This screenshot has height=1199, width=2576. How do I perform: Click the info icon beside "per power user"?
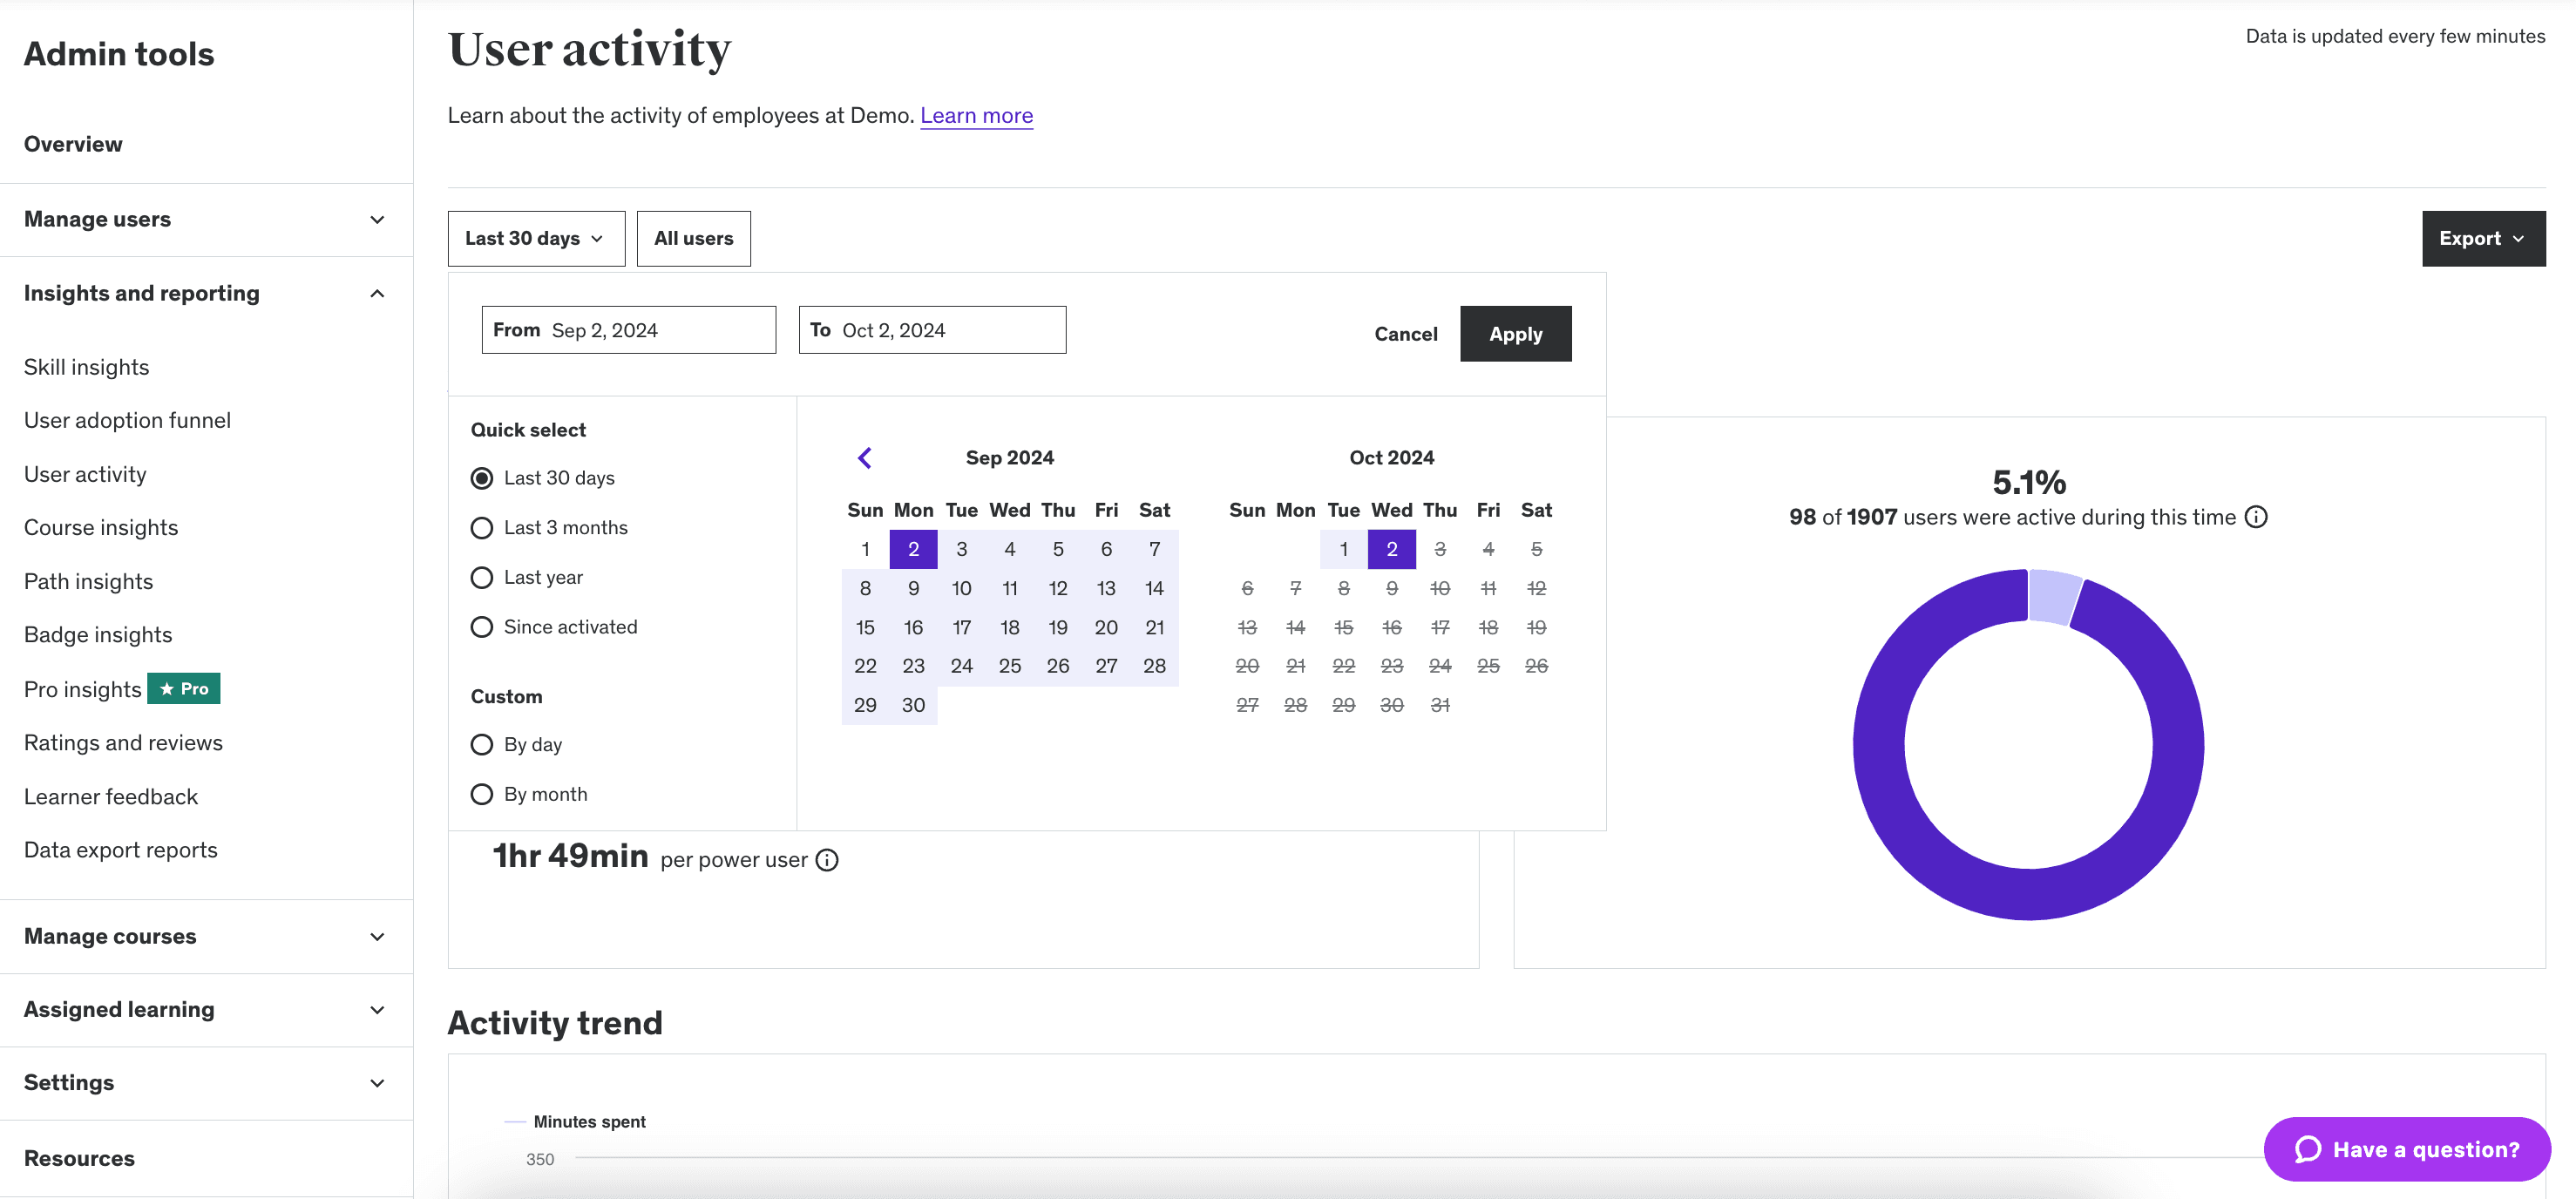coord(826,859)
